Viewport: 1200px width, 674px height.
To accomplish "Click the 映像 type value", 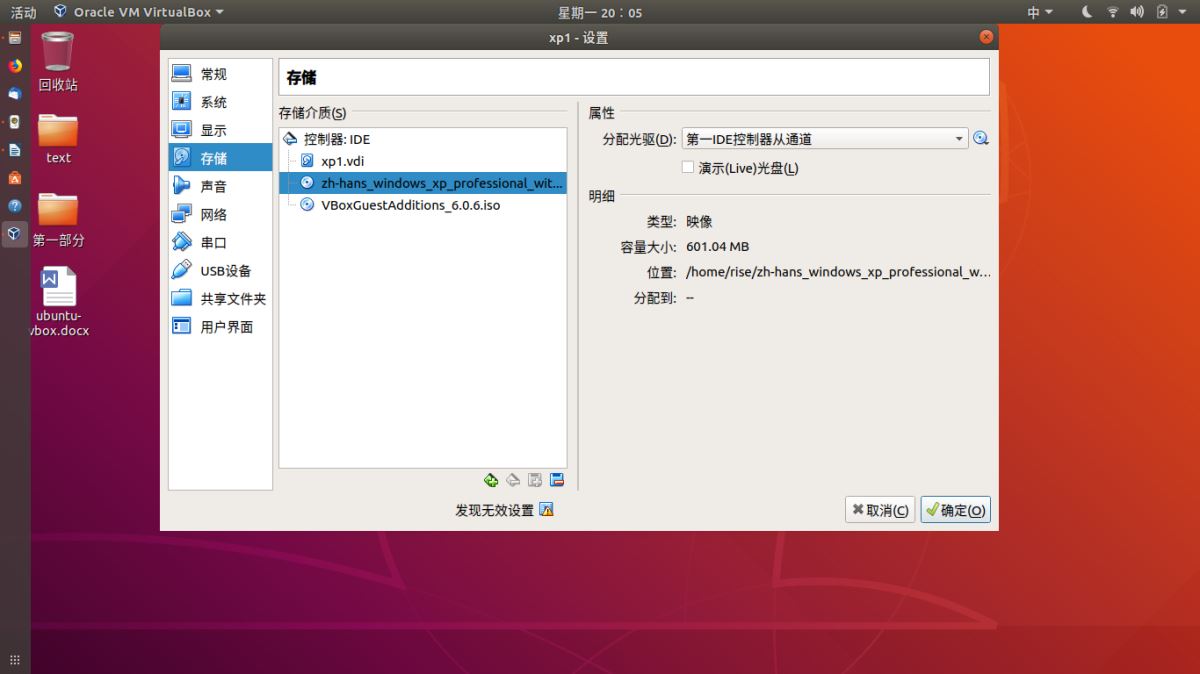I will (x=699, y=222).
